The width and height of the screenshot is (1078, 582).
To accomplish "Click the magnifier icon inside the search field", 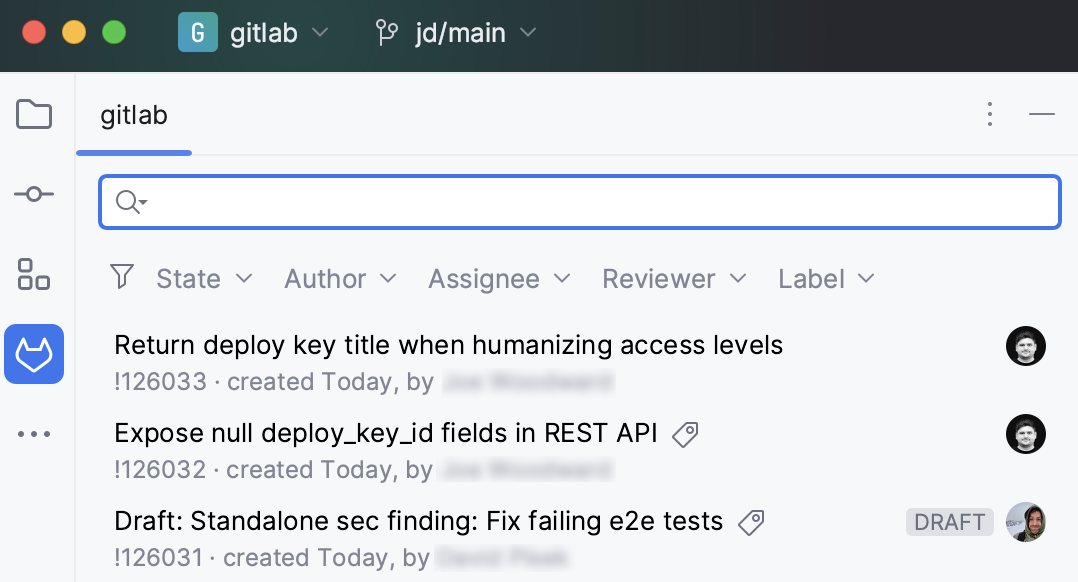I will [x=128, y=201].
